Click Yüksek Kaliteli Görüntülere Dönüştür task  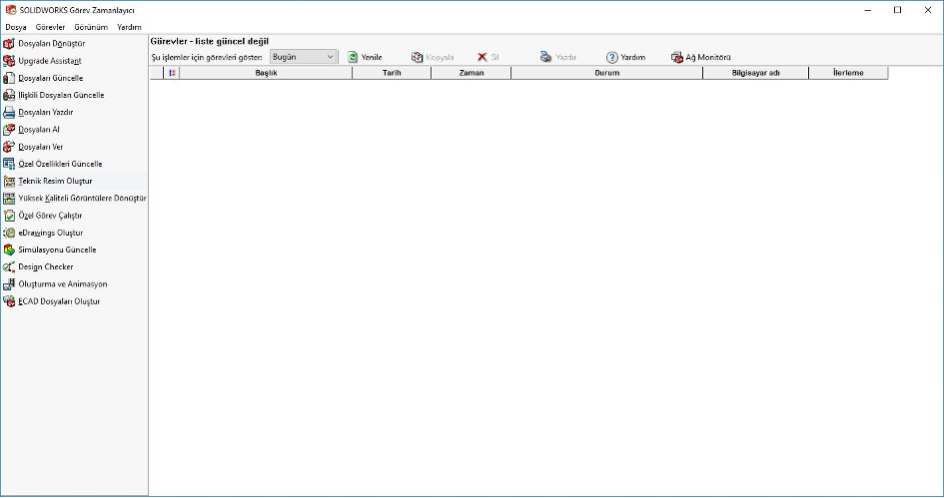82,198
